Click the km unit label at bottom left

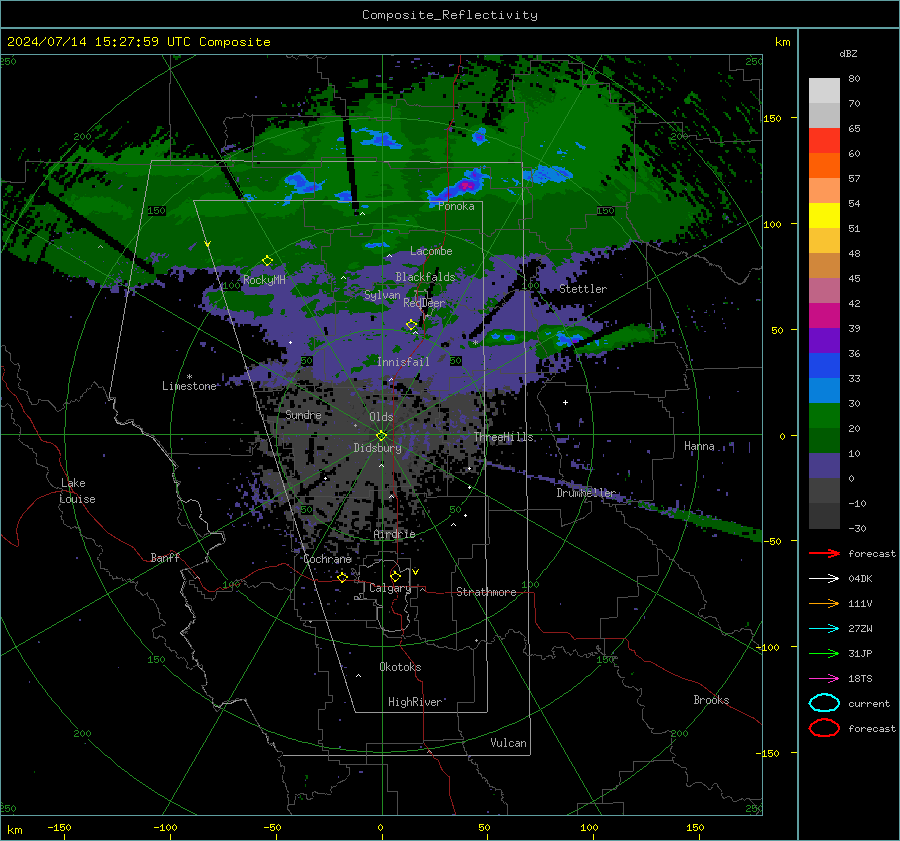pyautogui.click(x=15, y=830)
